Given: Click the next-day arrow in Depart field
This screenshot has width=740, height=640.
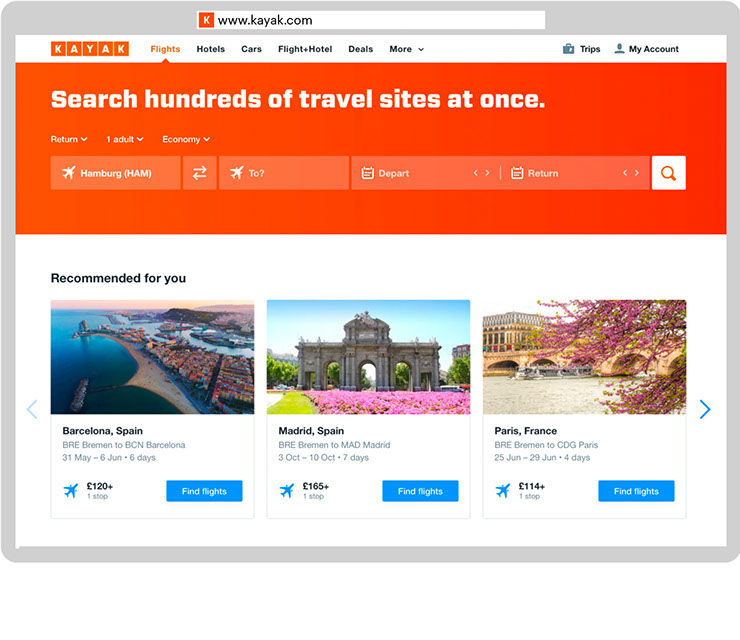Looking at the screenshot, I should point(488,173).
